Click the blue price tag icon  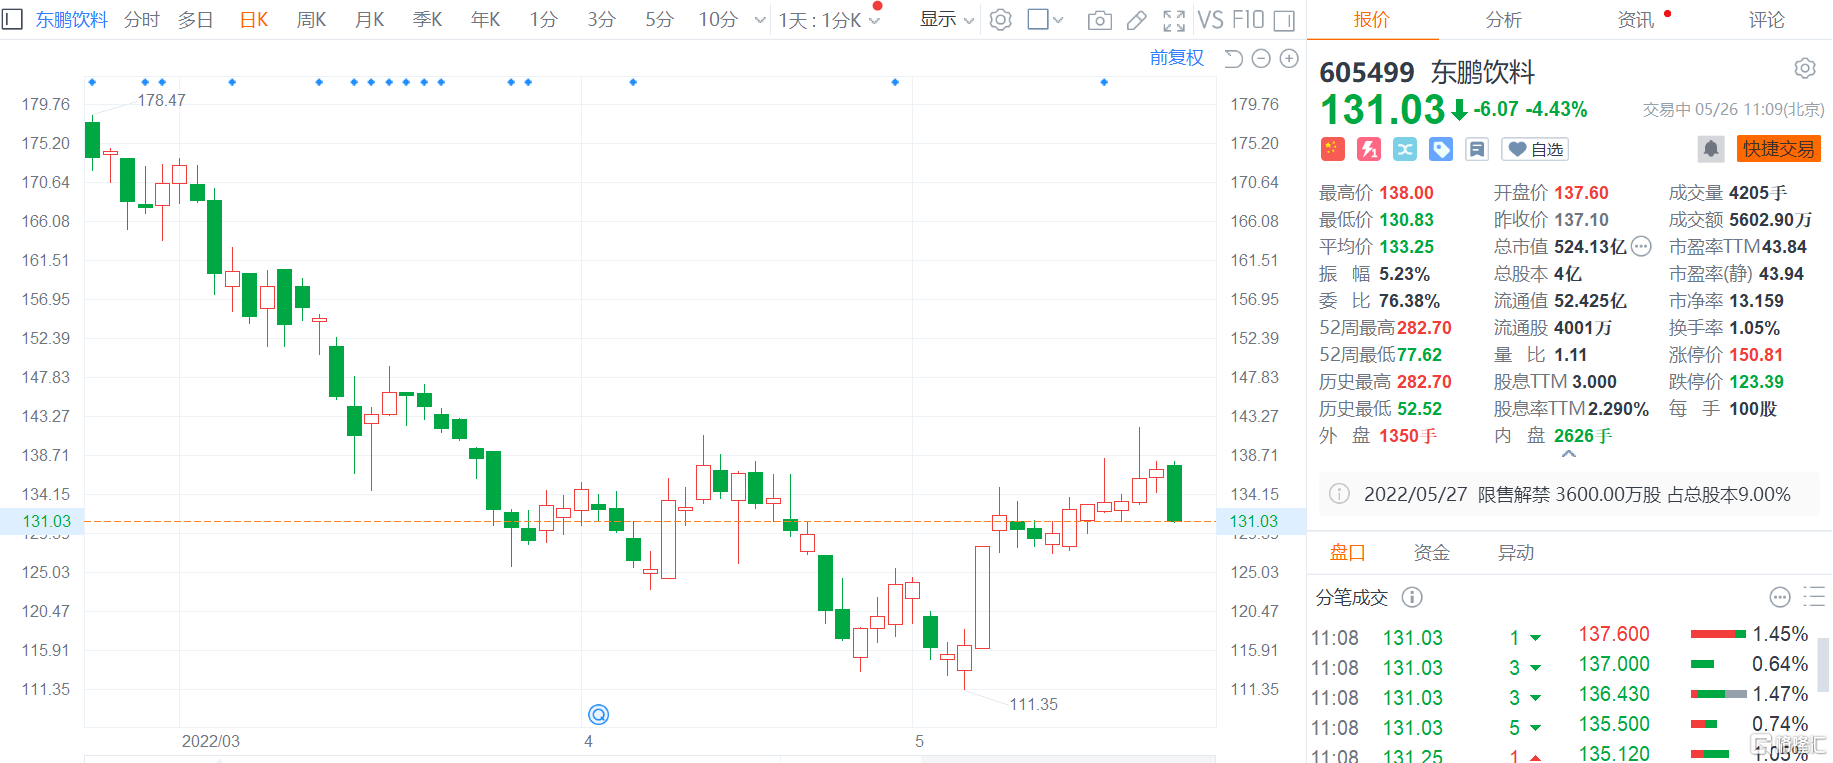pyautogui.click(x=1441, y=149)
